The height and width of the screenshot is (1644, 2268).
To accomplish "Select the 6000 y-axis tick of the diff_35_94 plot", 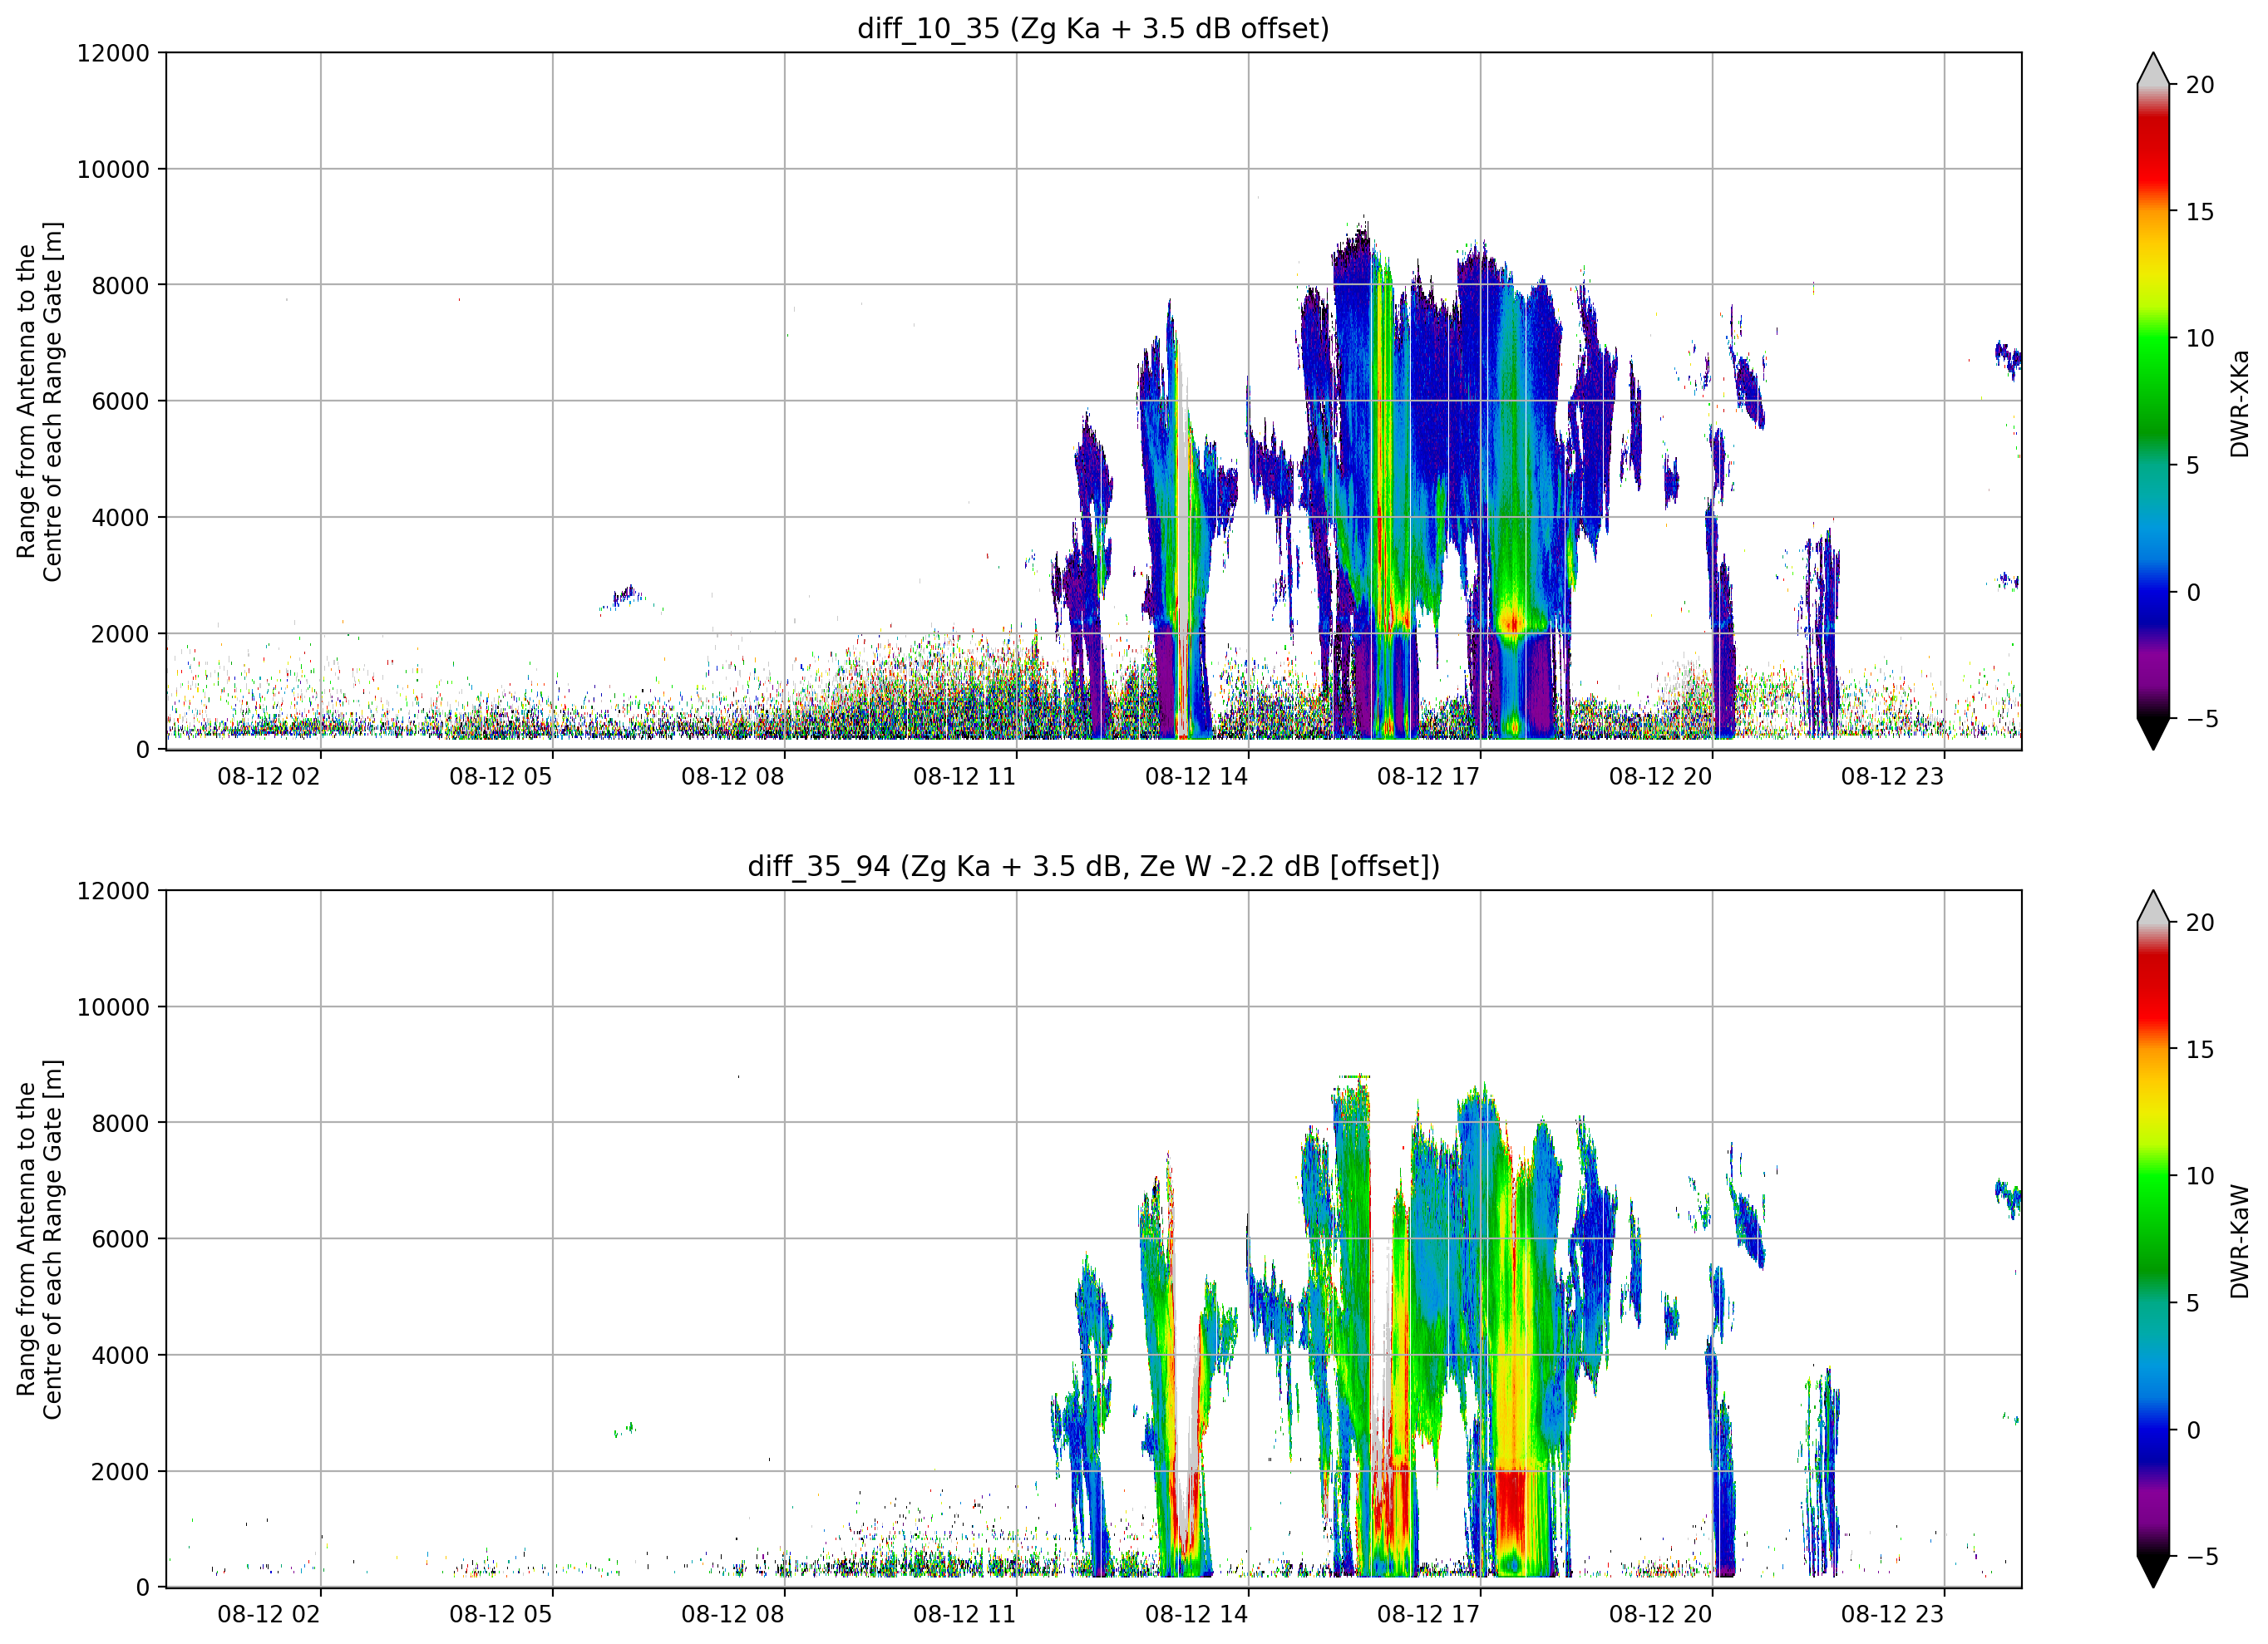I will tap(120, 1239).
